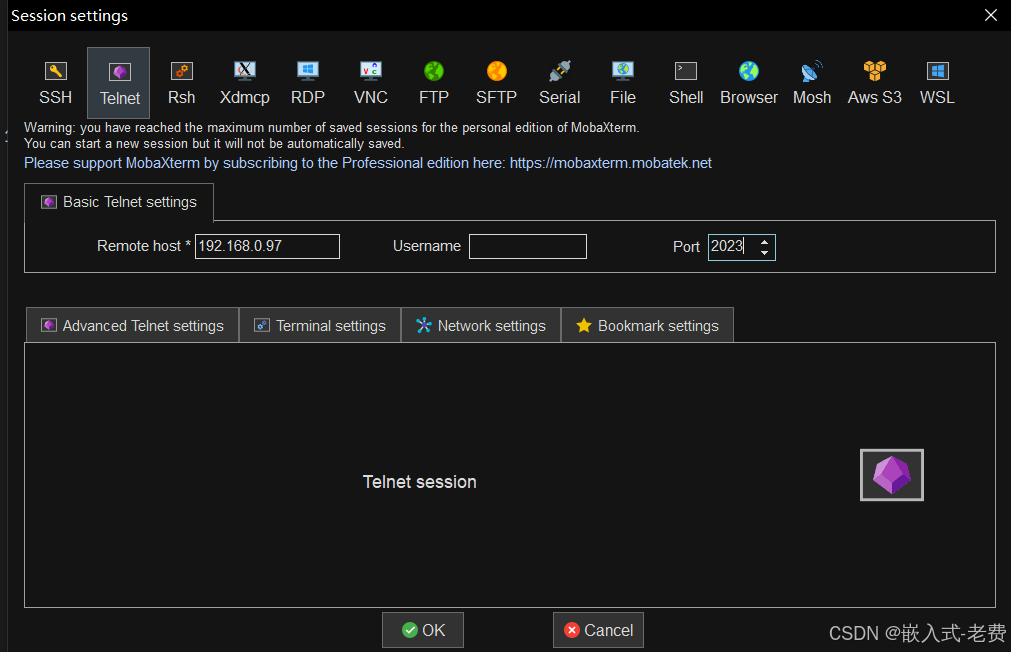Decrease the Port value with down arrow
1011x652 pixels.
[x=764, y=253]
